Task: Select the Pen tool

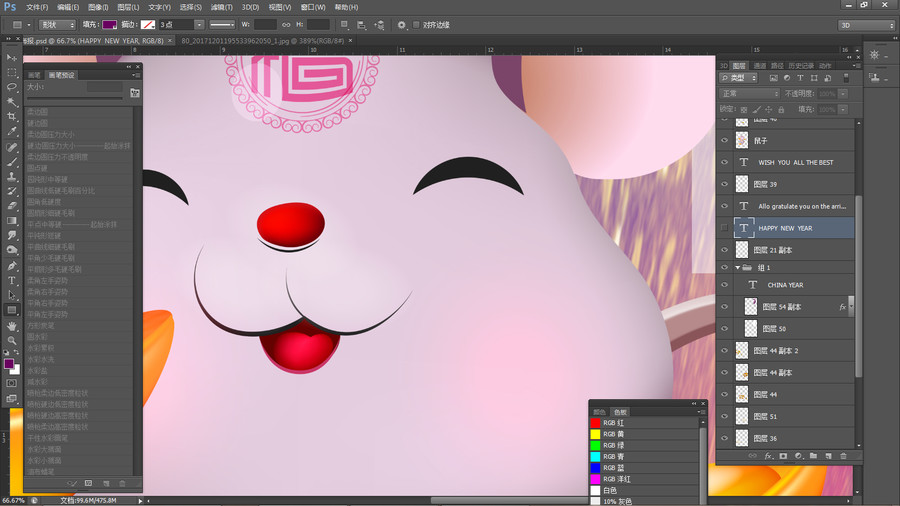Action: point(11,266)
